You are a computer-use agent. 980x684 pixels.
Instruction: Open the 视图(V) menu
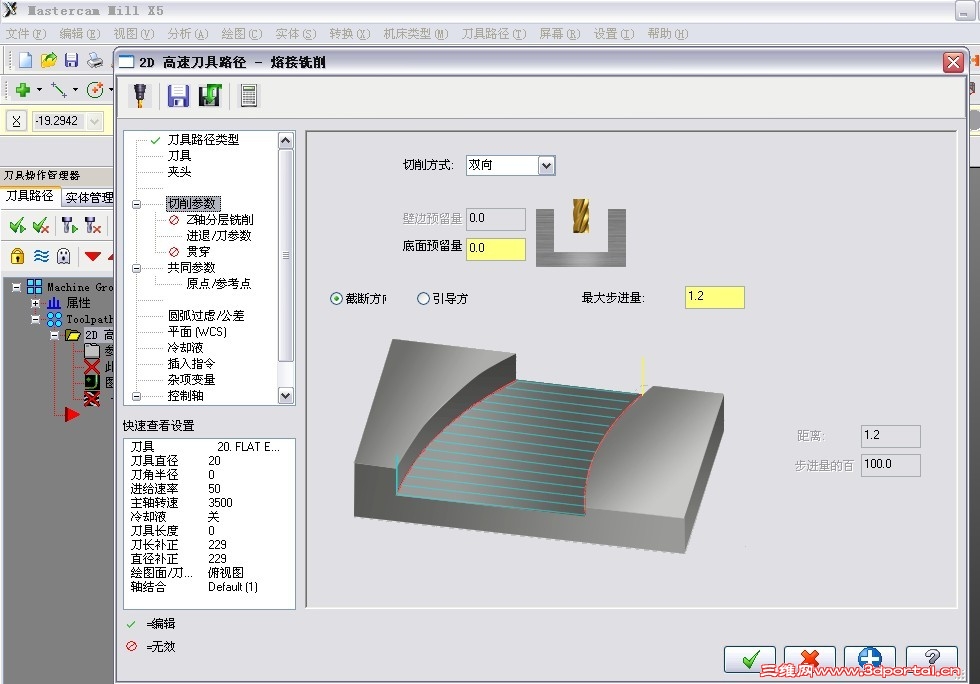pos(134,34)
